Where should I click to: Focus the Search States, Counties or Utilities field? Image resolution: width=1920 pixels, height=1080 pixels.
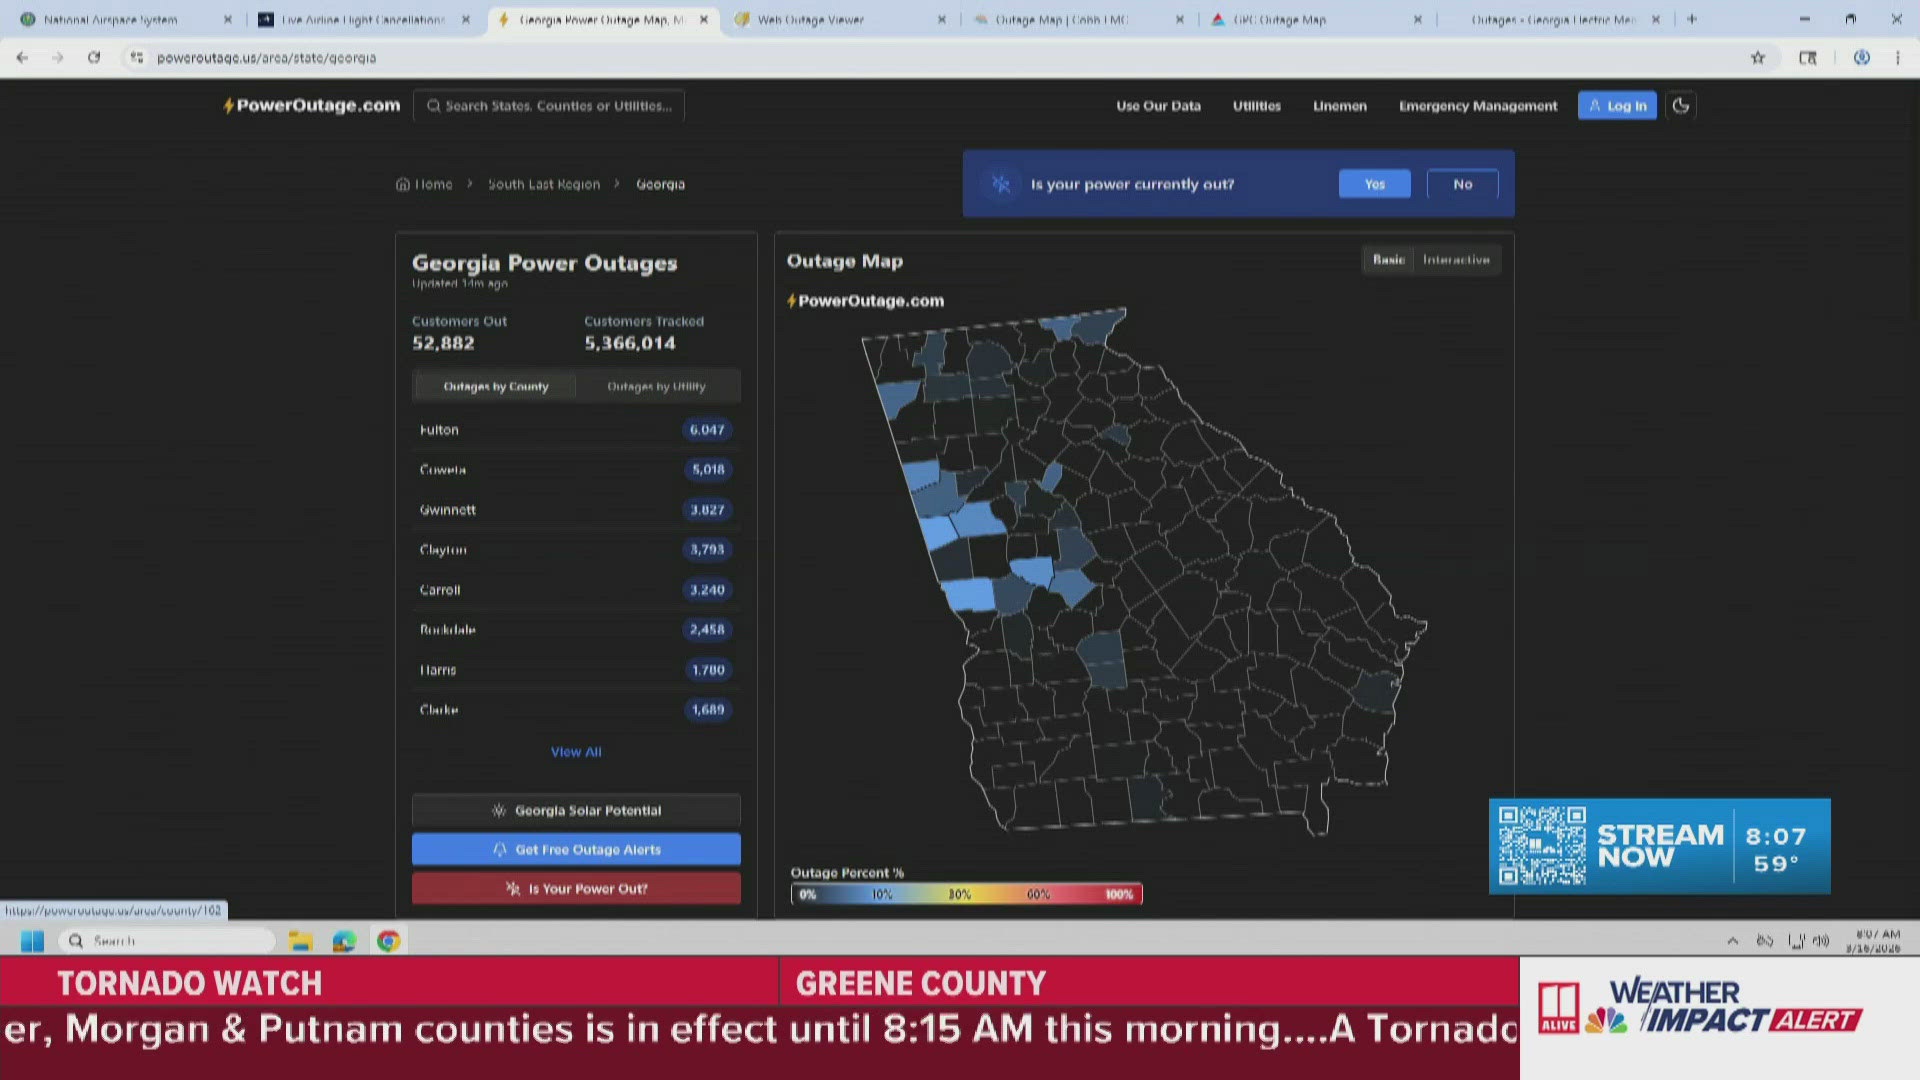(x=549, y=105)
